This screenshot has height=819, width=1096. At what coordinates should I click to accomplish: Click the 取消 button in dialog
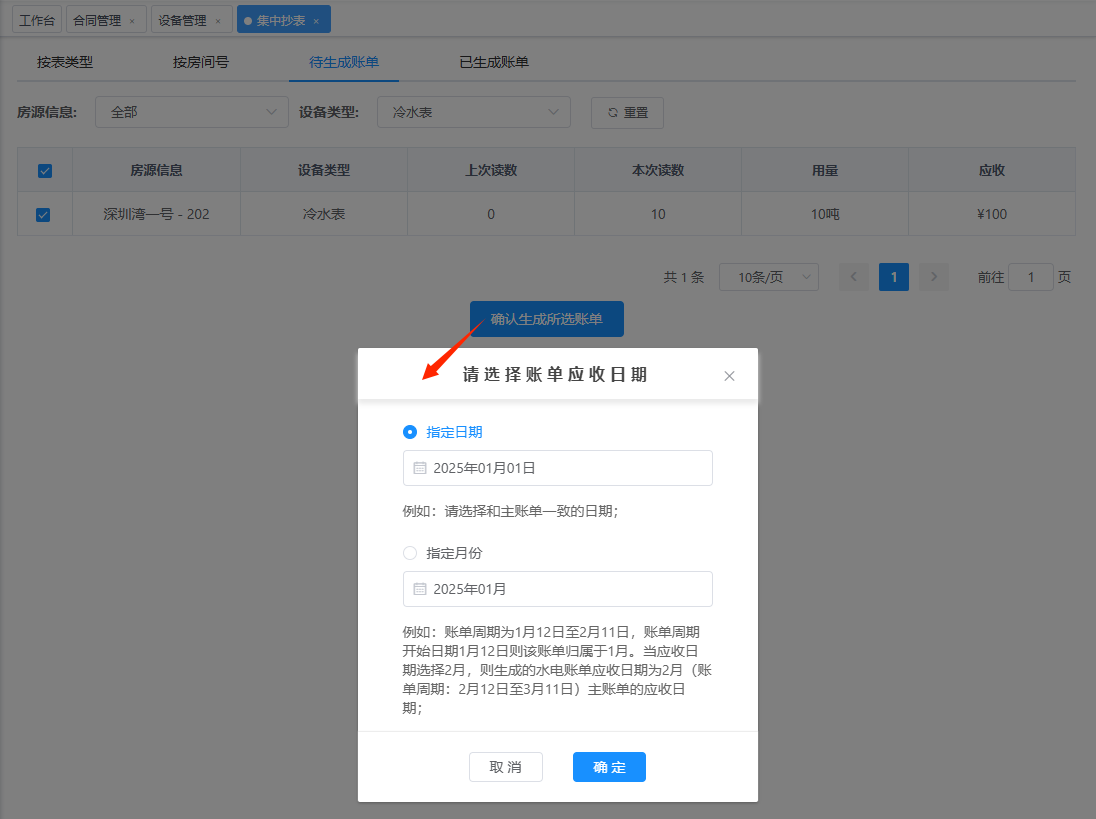pos(505,767)
